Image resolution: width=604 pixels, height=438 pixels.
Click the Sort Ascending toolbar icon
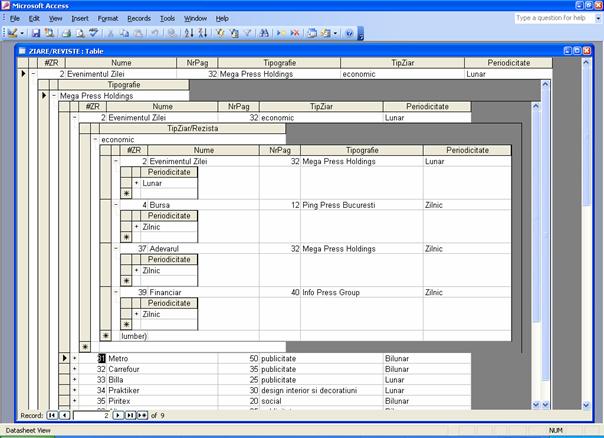coord(189,33)
